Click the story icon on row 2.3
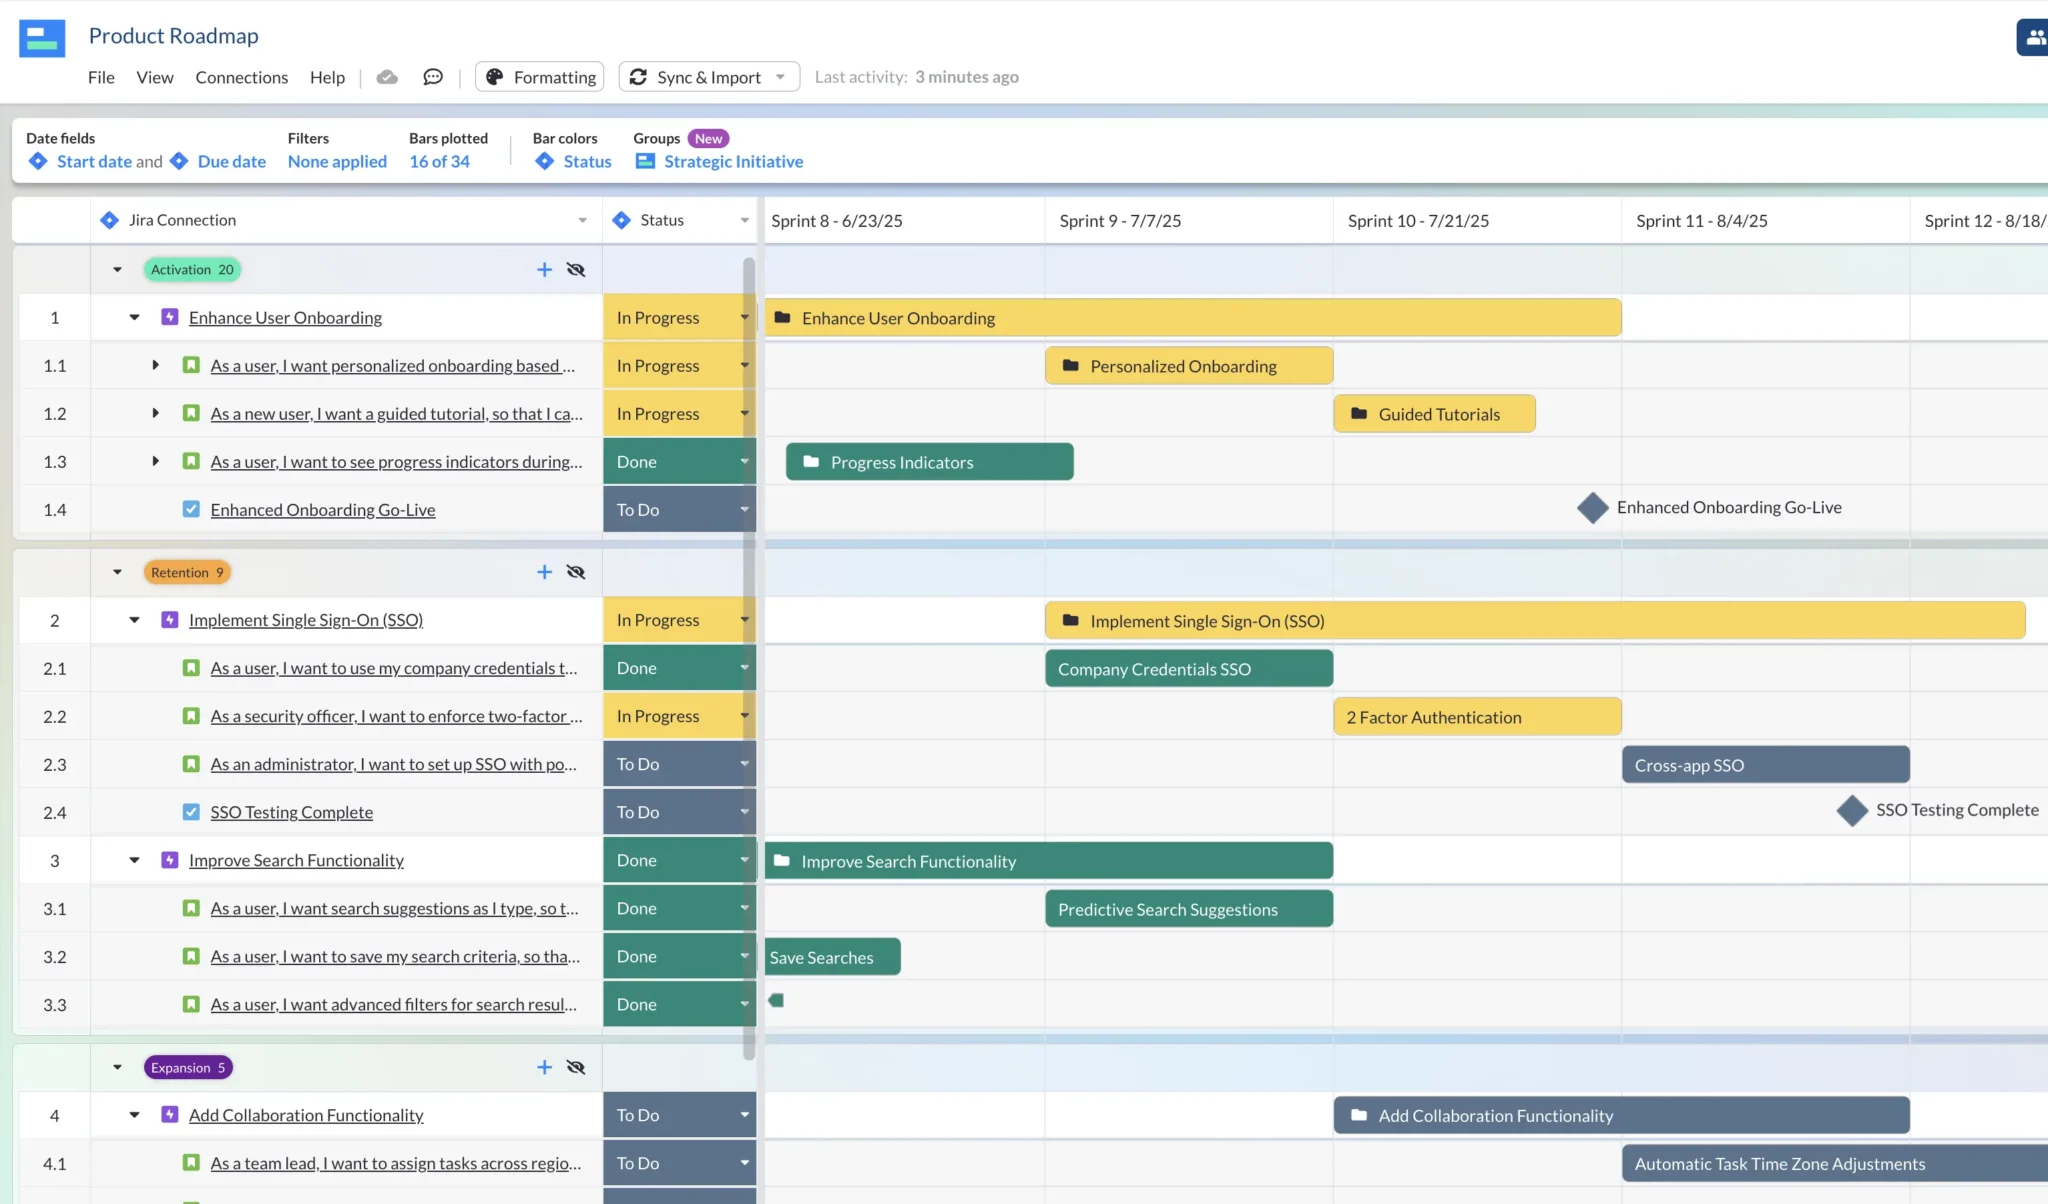2048x1204 pixels. [x=191, y=764]
